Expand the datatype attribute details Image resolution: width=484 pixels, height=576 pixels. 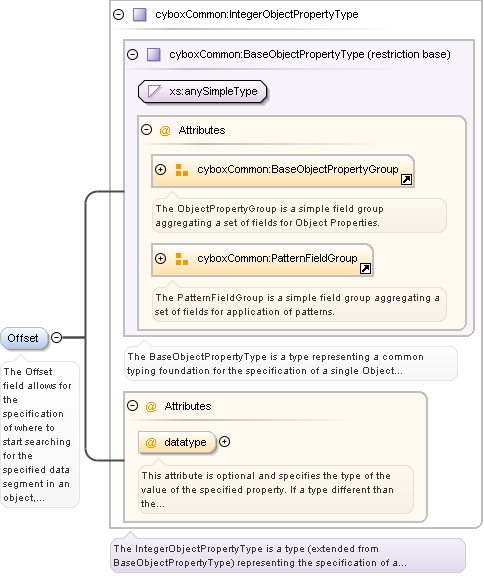tap(224, 442)
